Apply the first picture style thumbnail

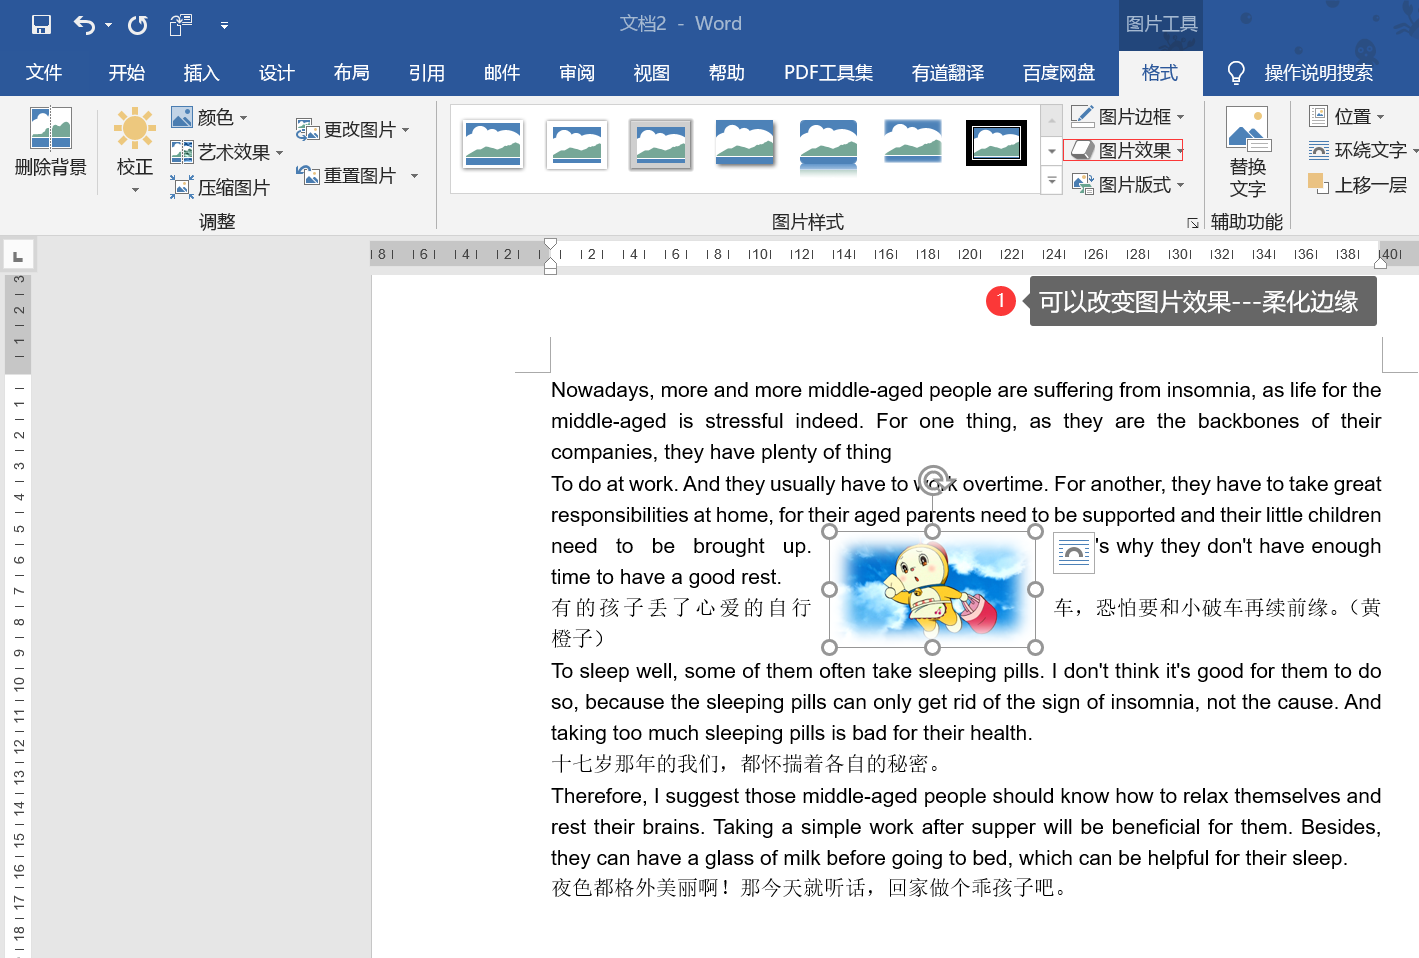[493, 144]
